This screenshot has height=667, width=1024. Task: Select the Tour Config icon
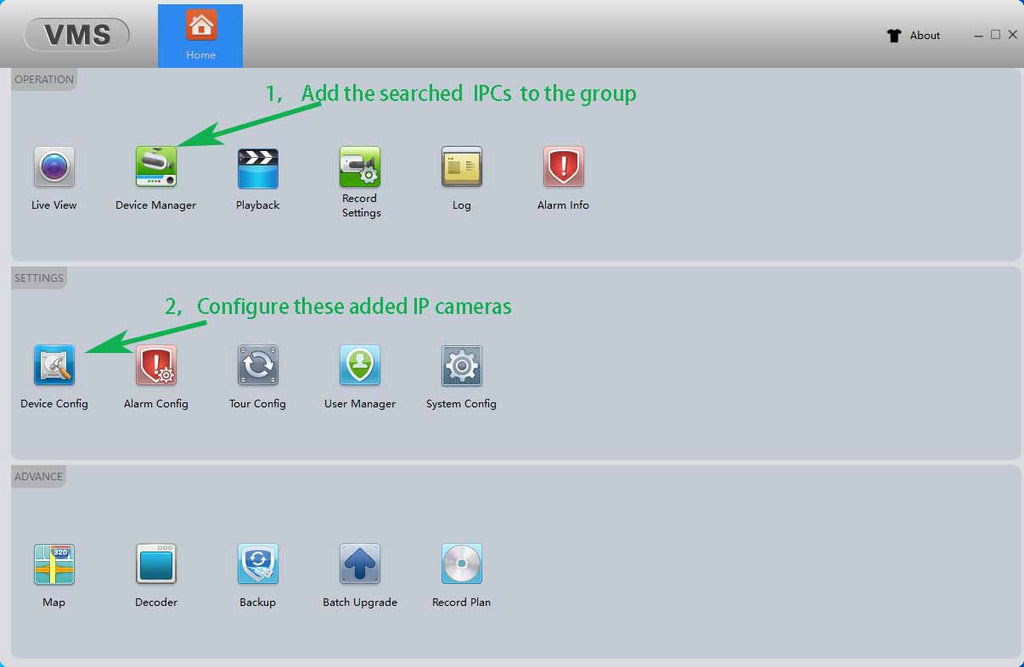pyautogui.click(x=258, y=366)
